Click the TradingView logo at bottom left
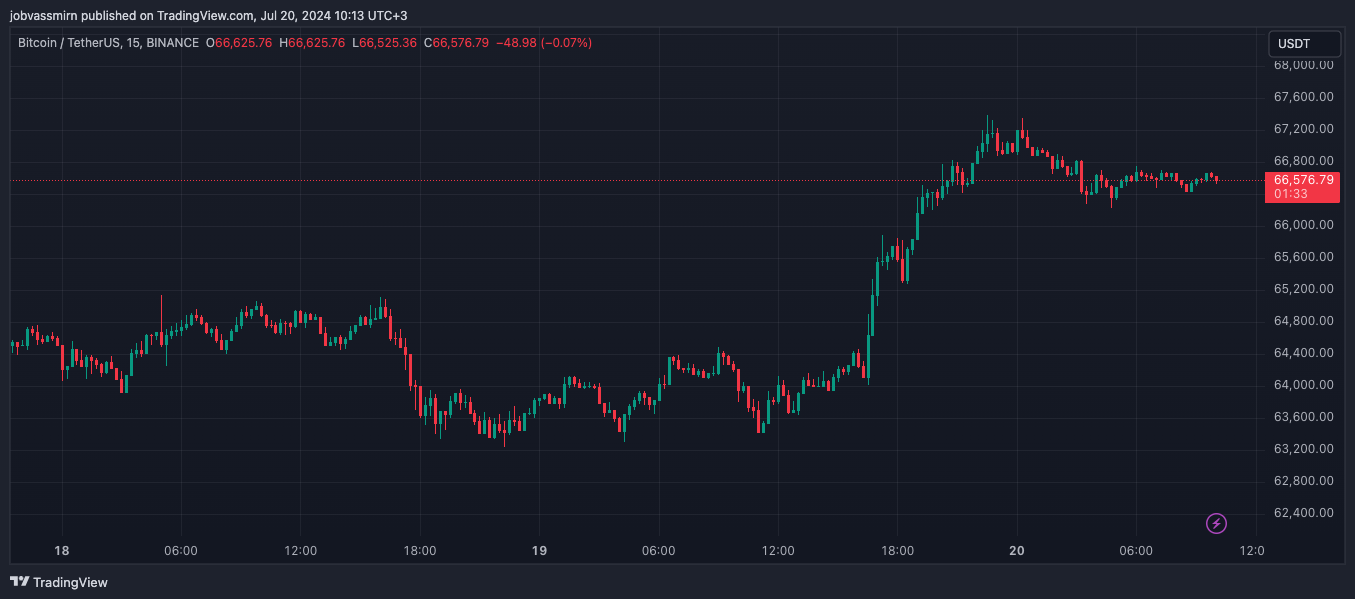This screenshot has width=1355, height=599. pos(59,582)
